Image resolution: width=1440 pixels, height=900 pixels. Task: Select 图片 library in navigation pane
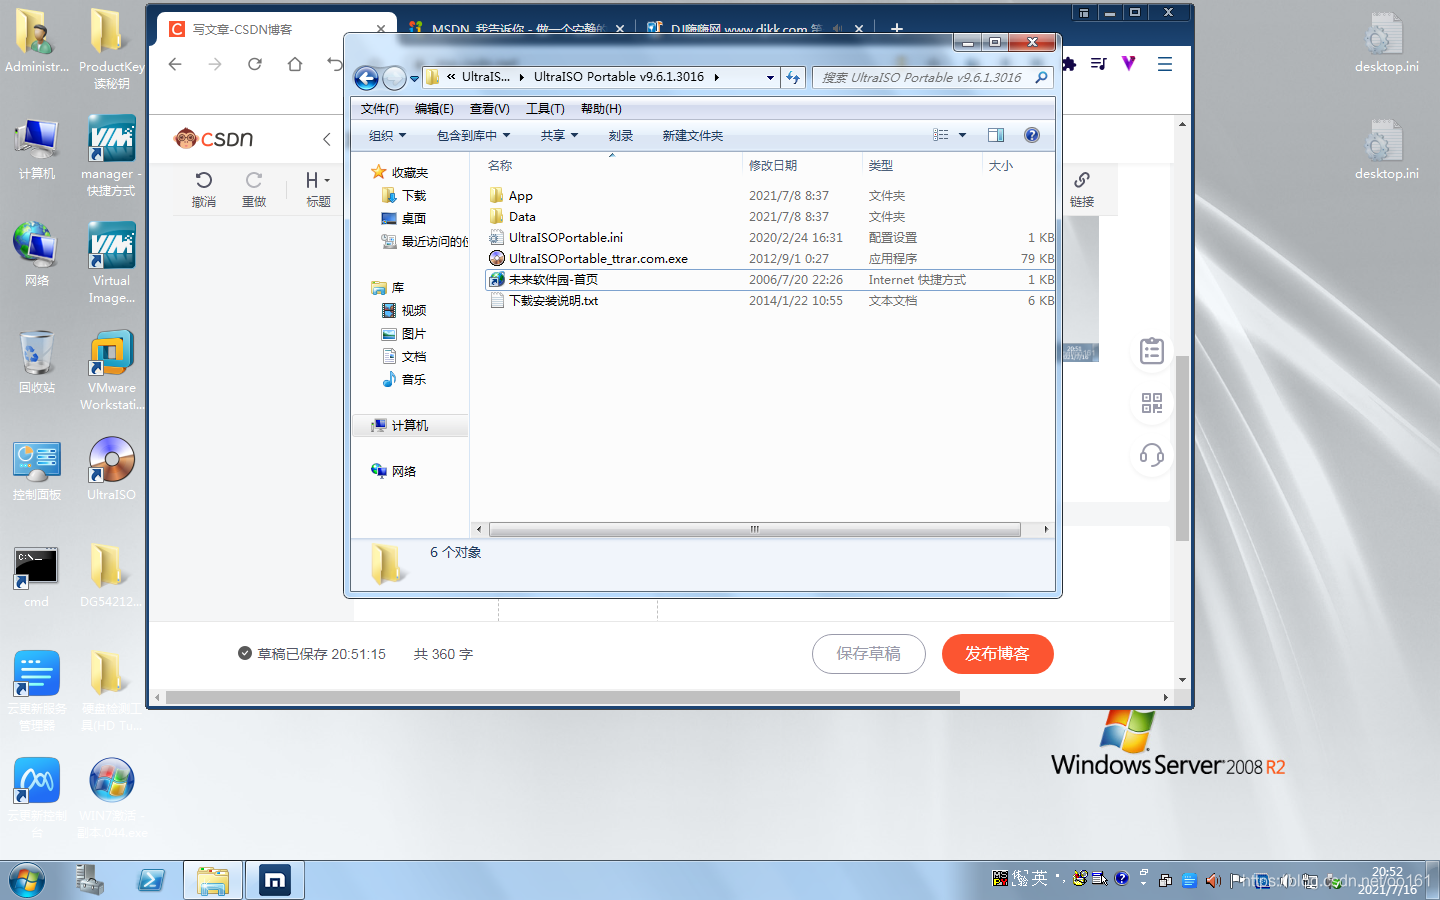tap(413, 333)
